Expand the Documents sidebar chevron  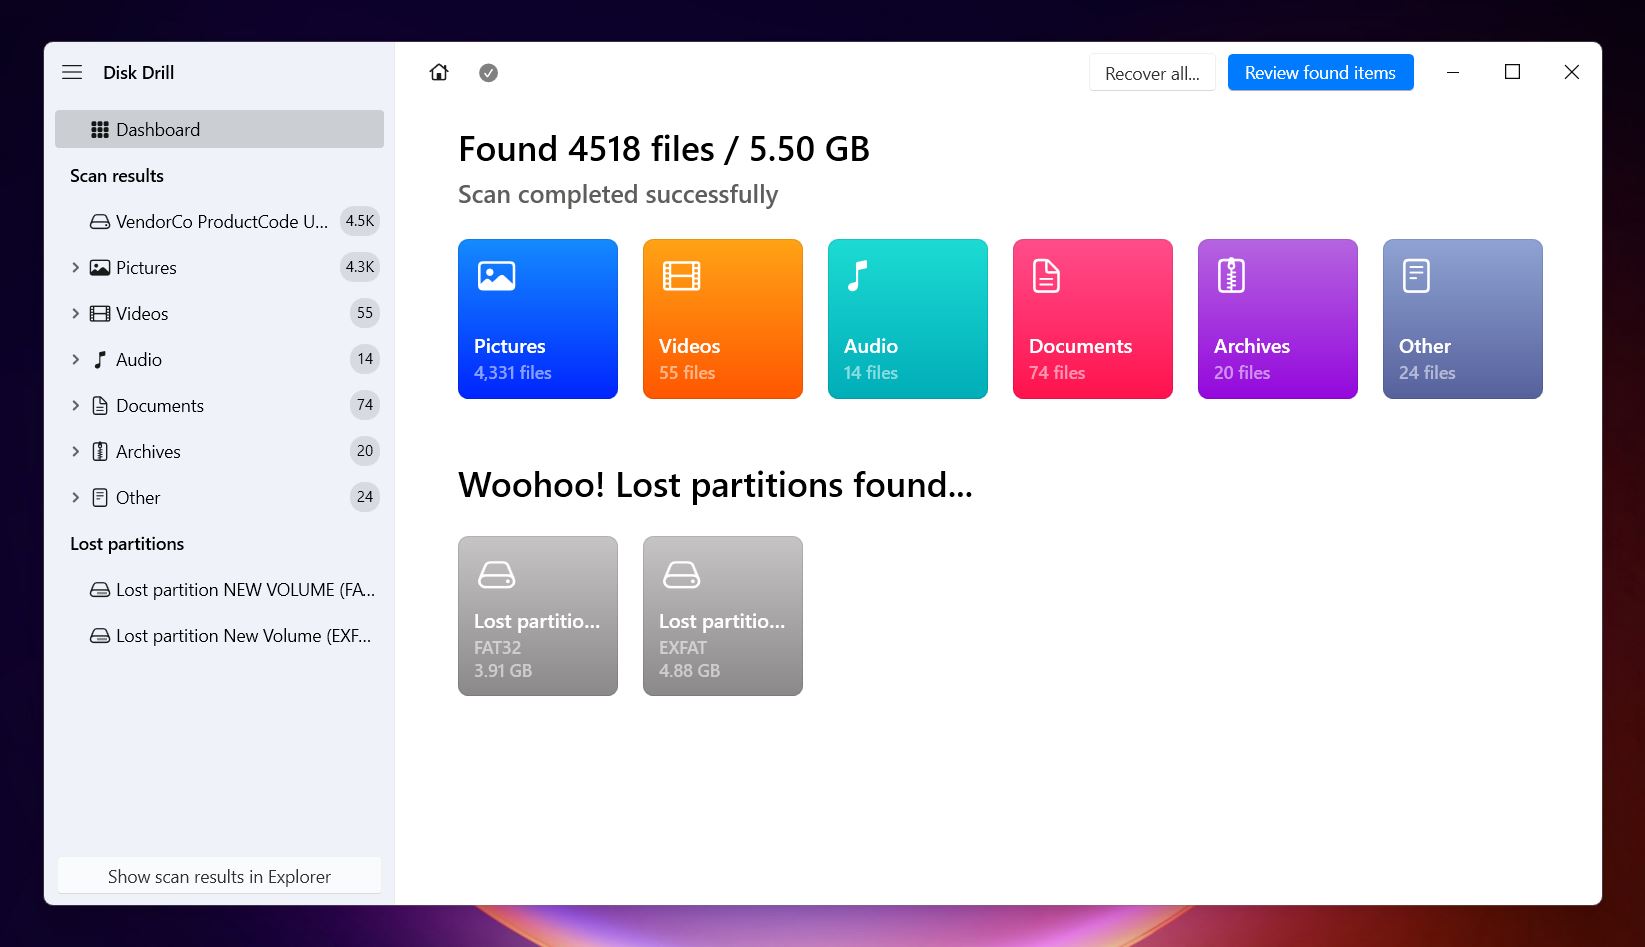[75, 405]
